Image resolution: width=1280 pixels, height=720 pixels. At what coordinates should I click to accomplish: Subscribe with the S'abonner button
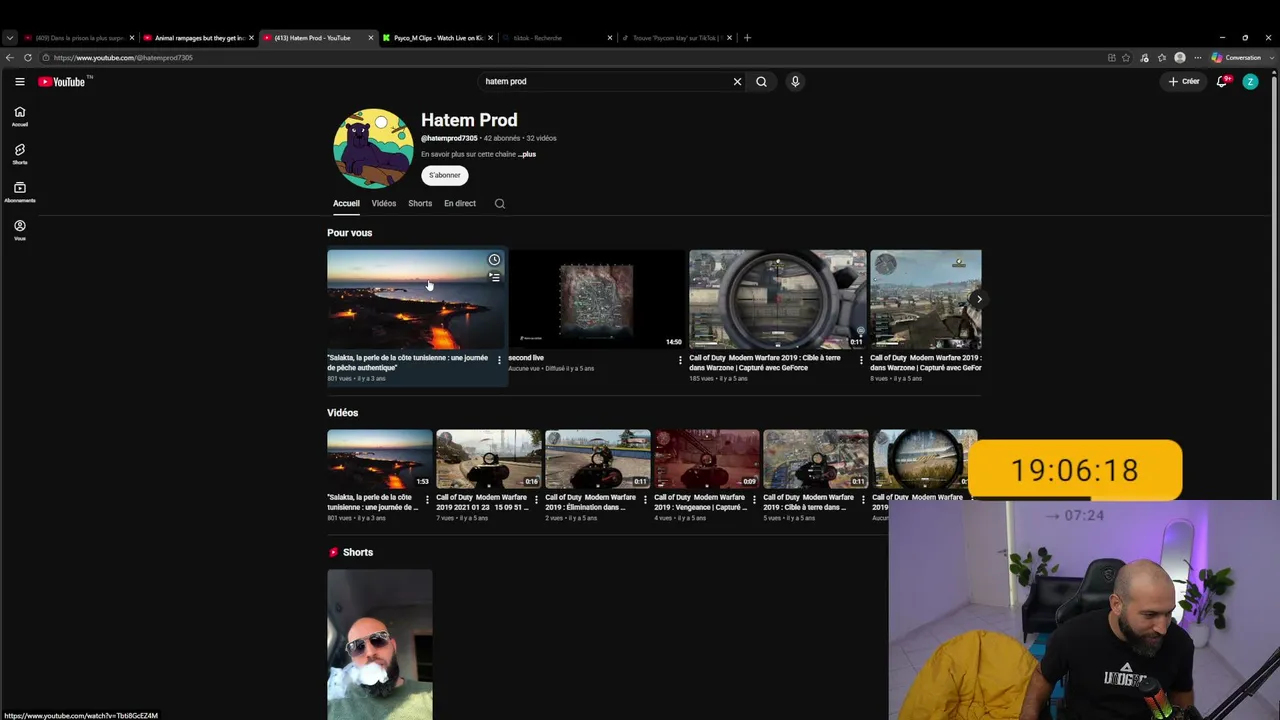(445, 175)
